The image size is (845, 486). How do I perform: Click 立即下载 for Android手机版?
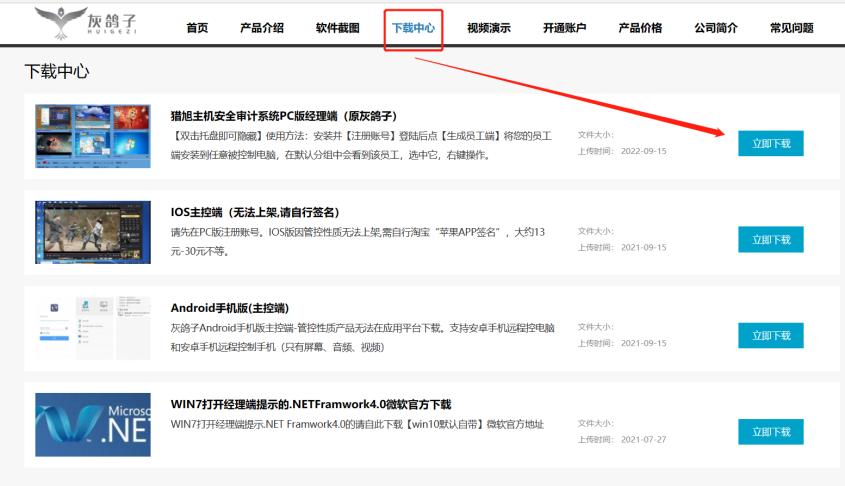[x=770, y=336]
